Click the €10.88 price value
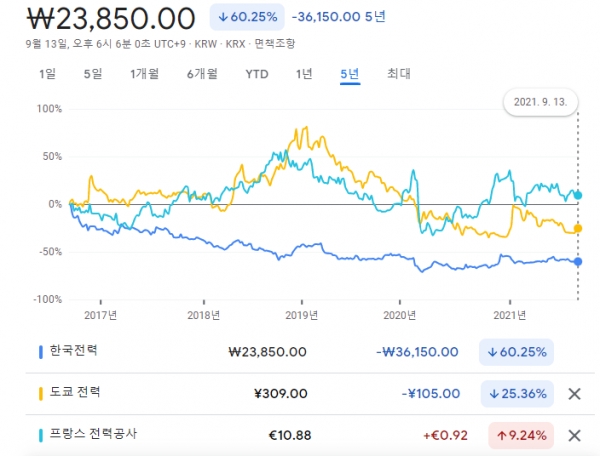The width and height of the screenshot is (600, 456). tap(290, 435)
